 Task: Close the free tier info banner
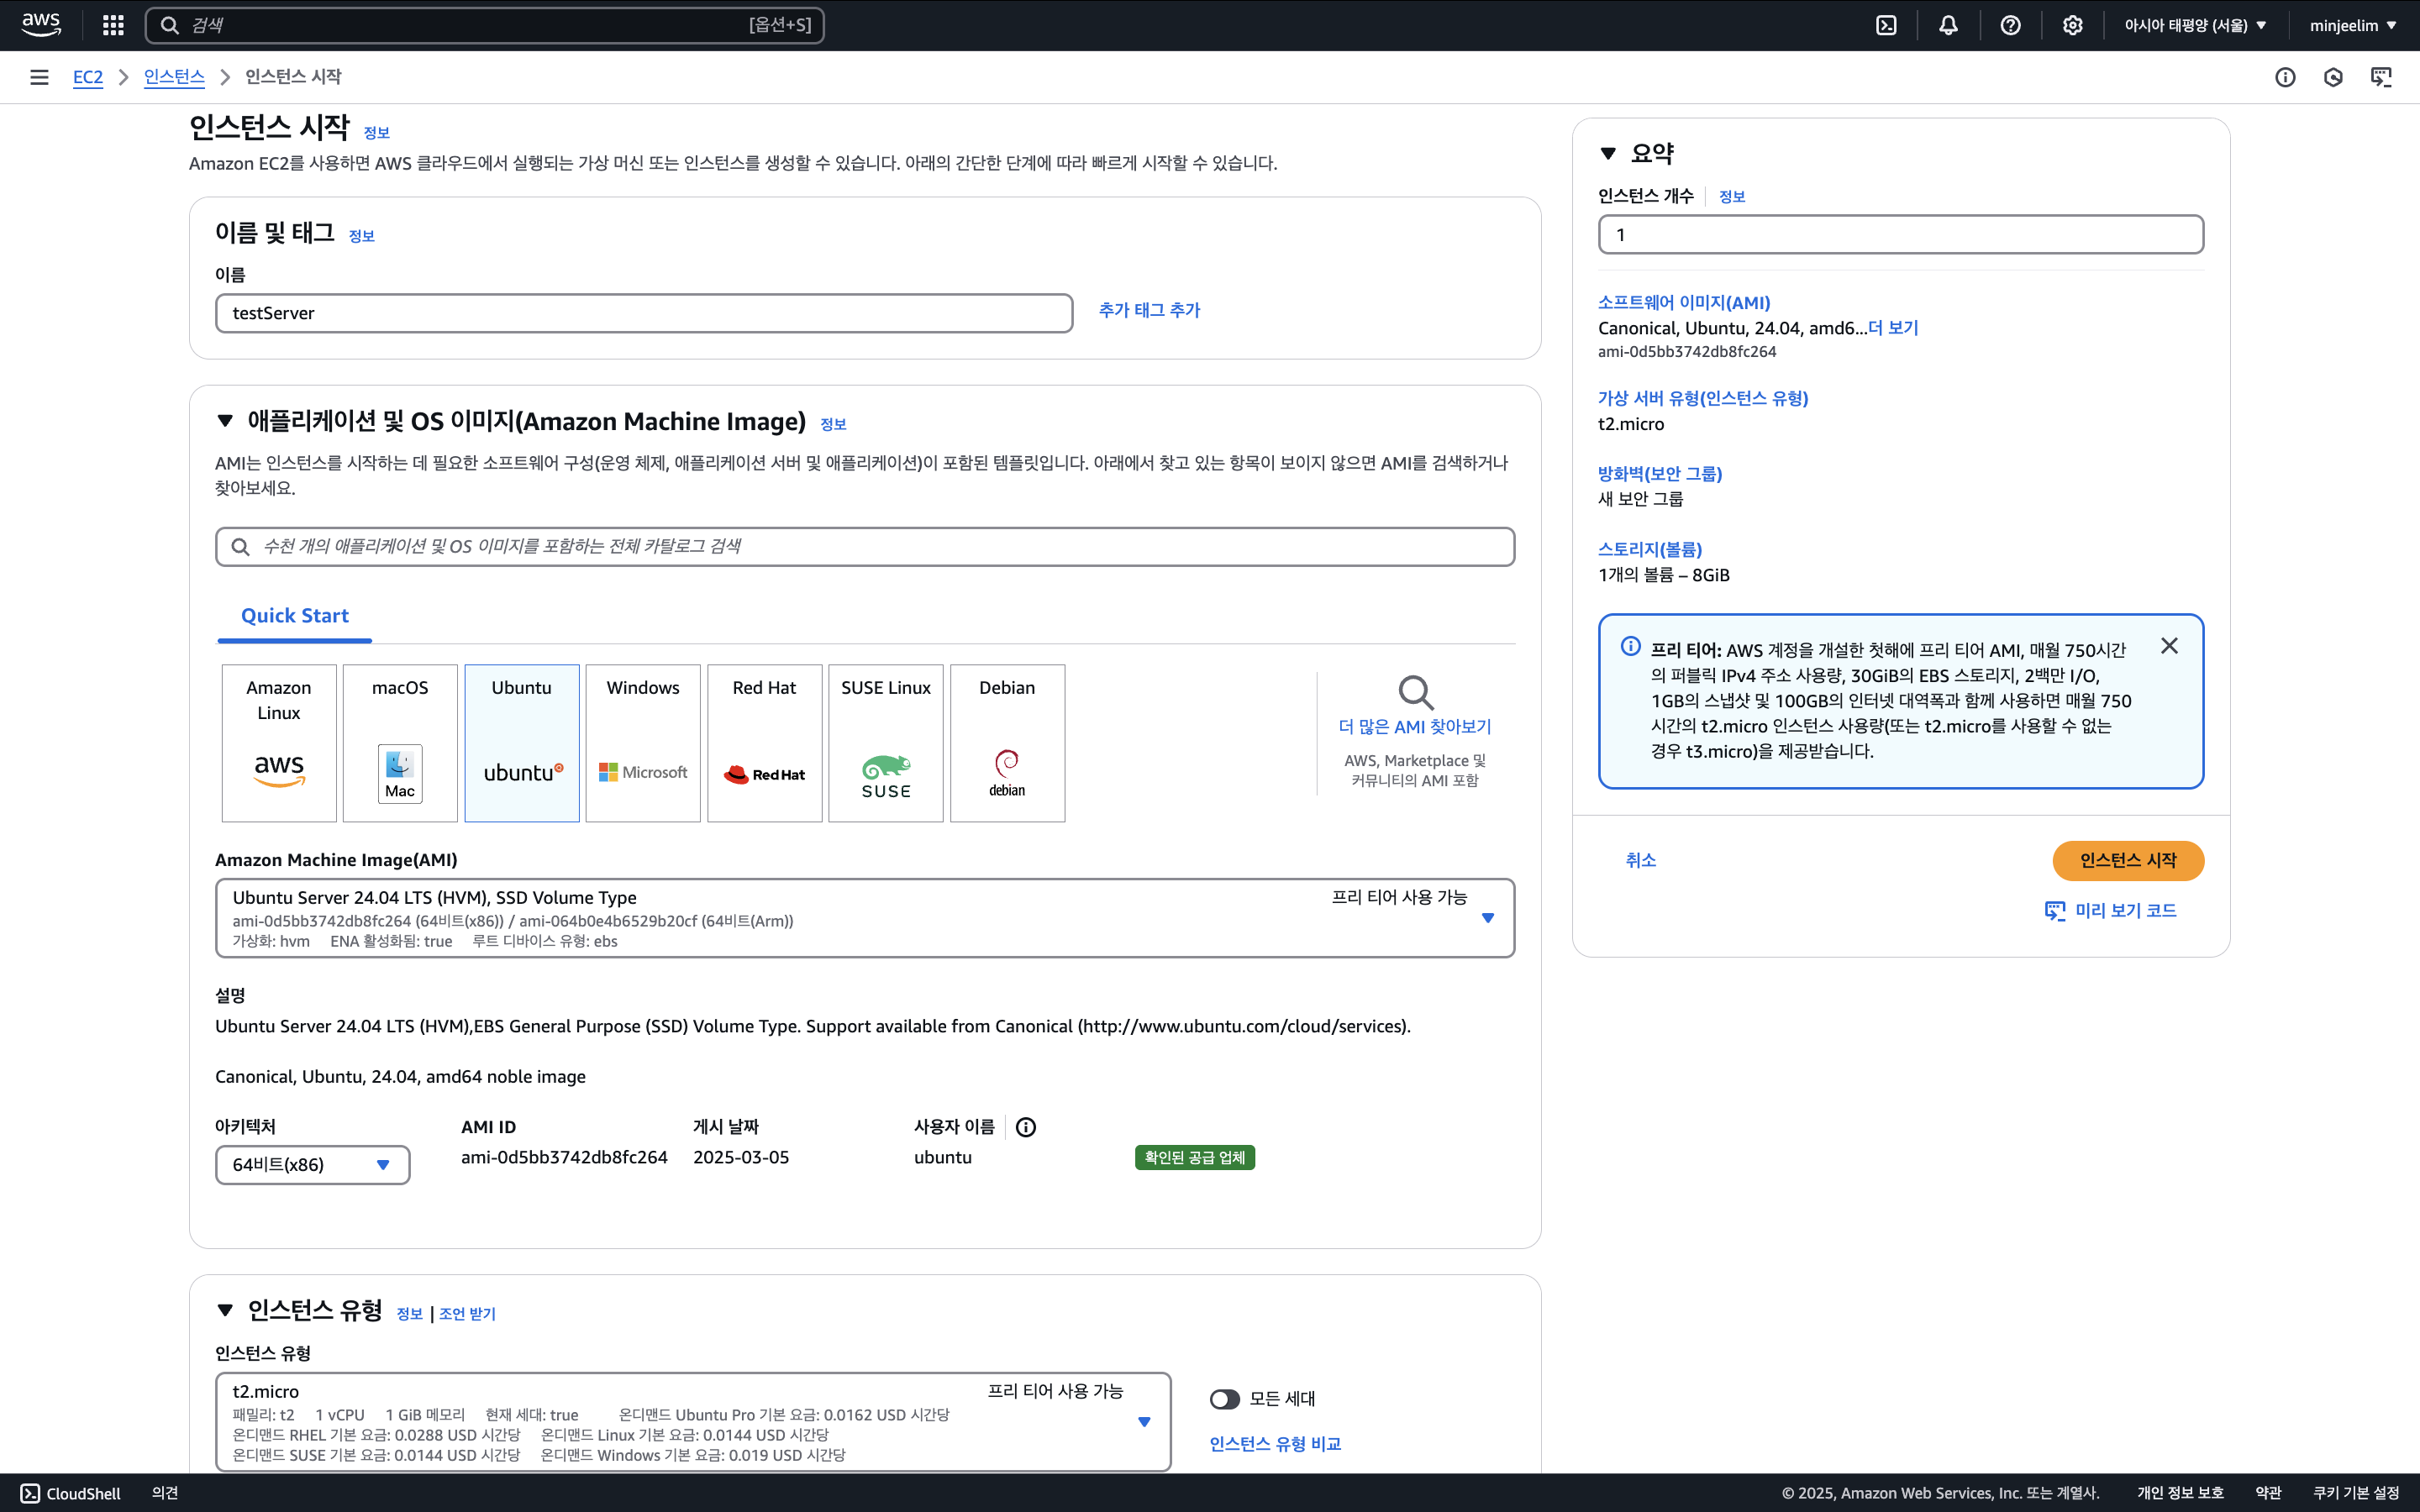pos(2168,646)
